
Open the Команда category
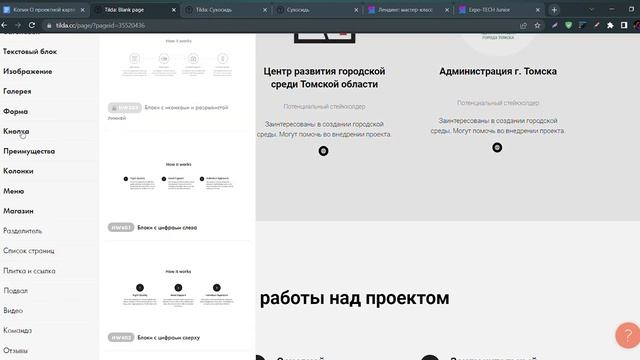[18, 331]
